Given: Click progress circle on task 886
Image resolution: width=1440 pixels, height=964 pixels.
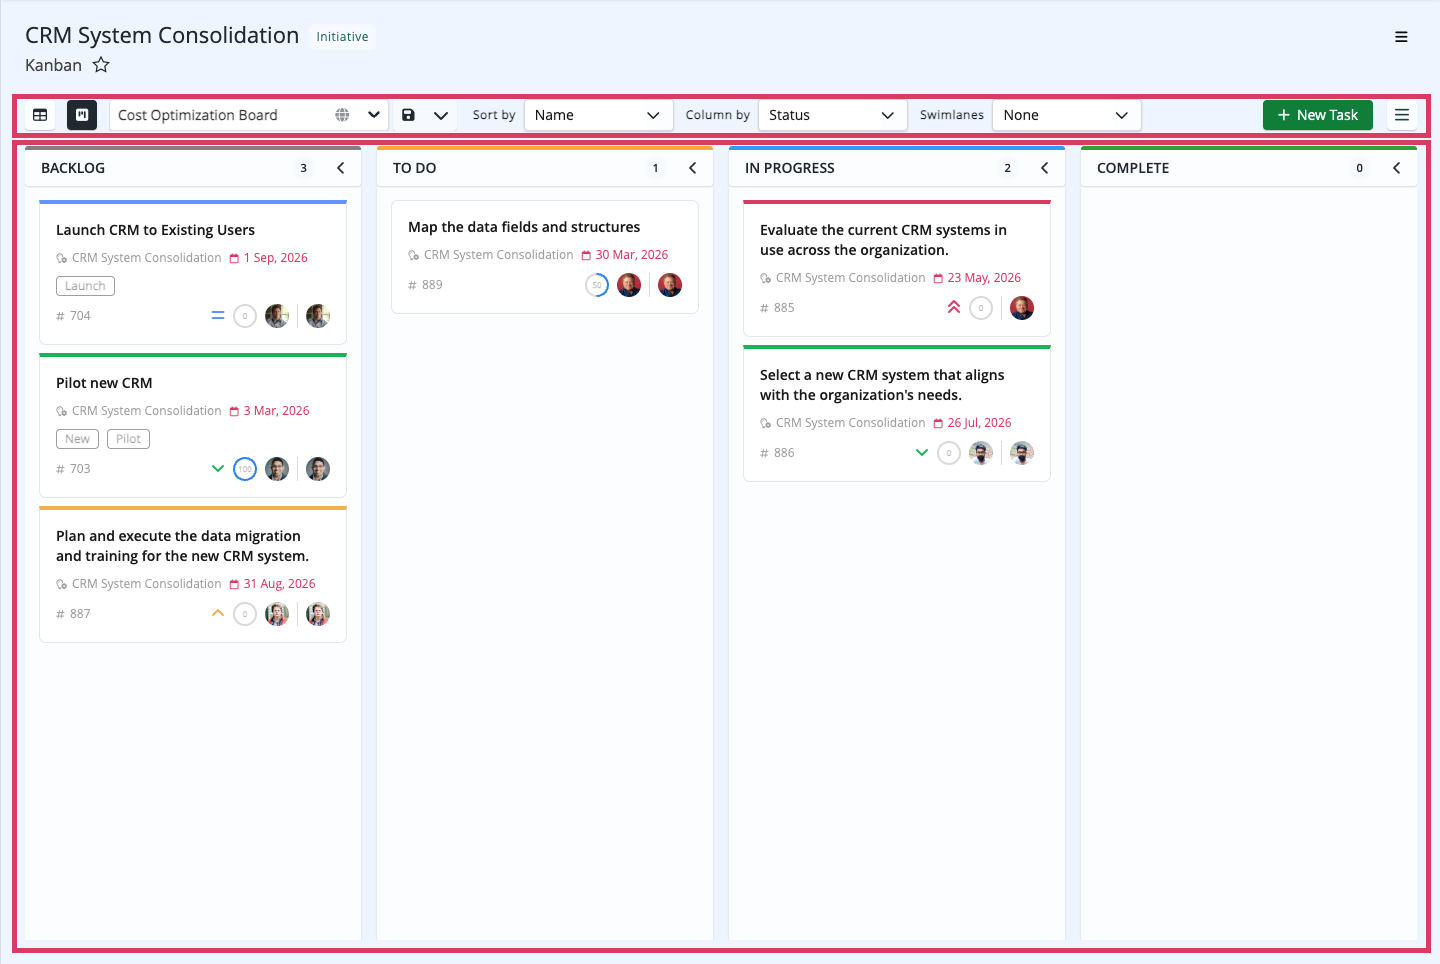Looking at the screenshot, I should 949,453.
